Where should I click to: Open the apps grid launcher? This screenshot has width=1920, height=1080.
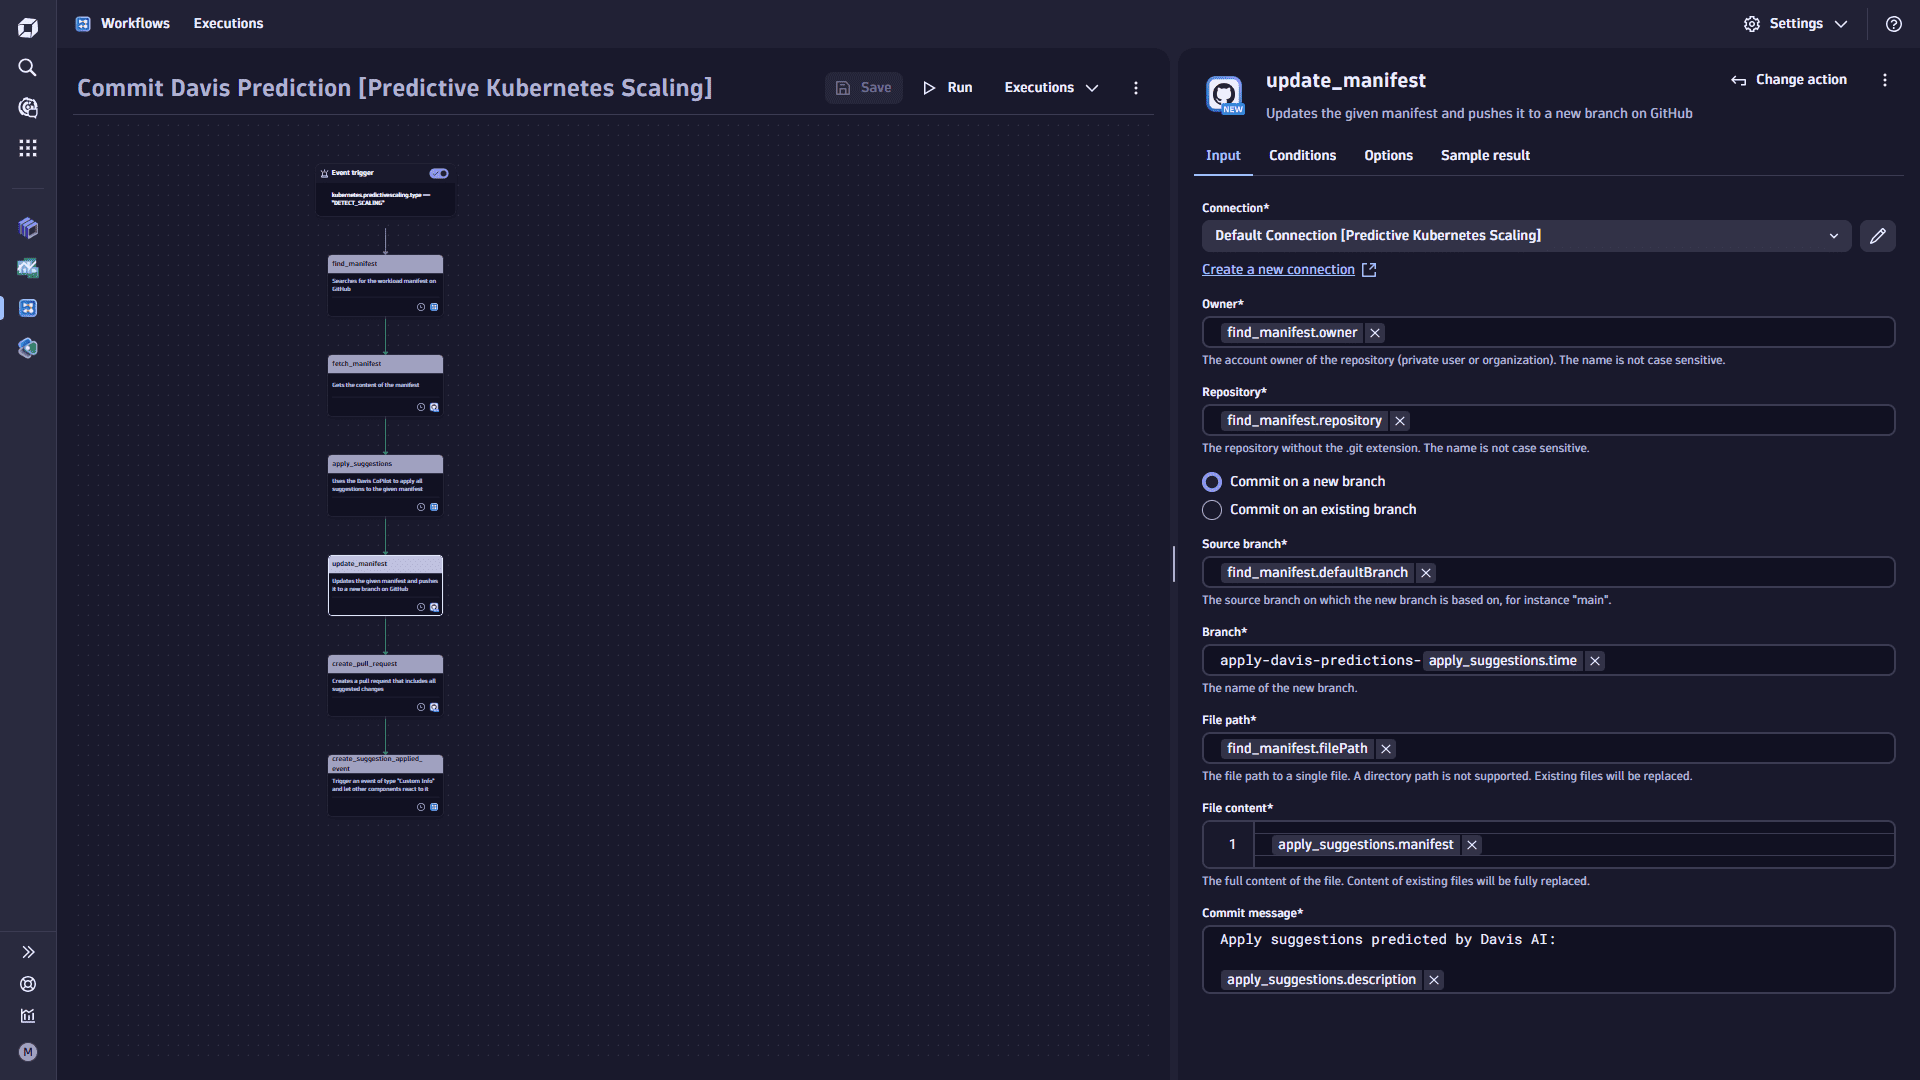point(28,148)
